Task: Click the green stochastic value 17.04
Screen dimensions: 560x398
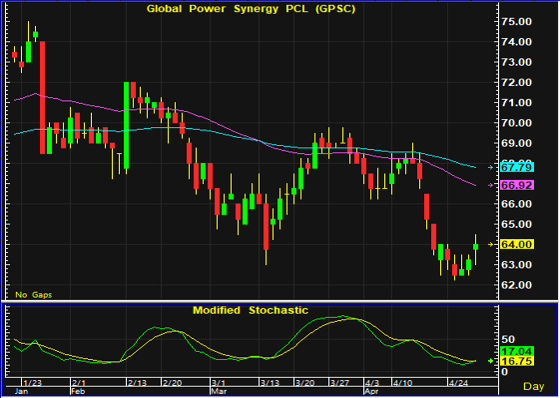Action: 517,351
